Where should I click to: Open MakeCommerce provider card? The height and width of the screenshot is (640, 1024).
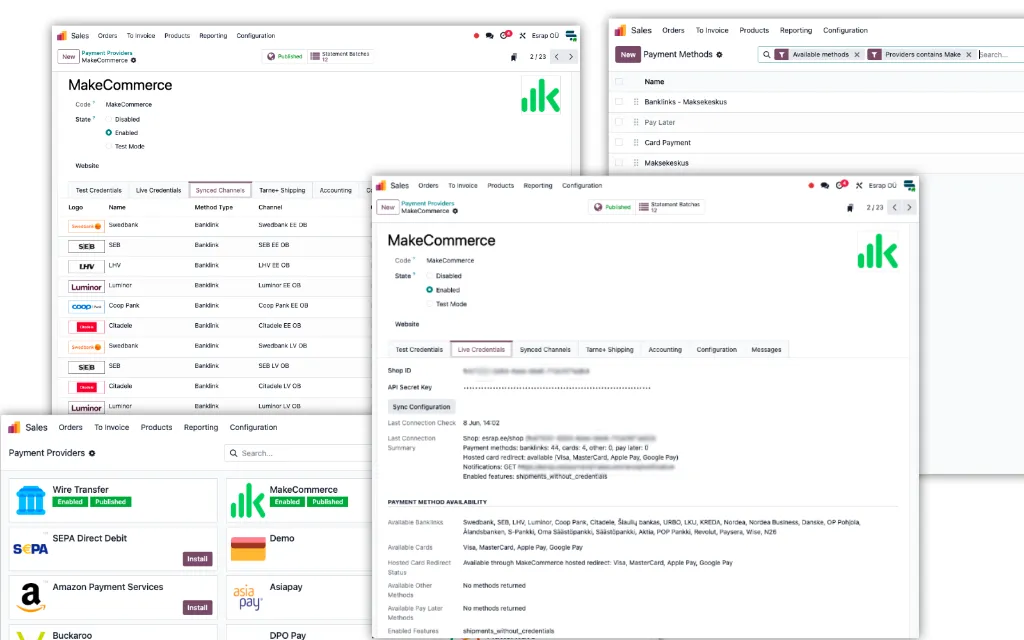(x=298, y=500)
